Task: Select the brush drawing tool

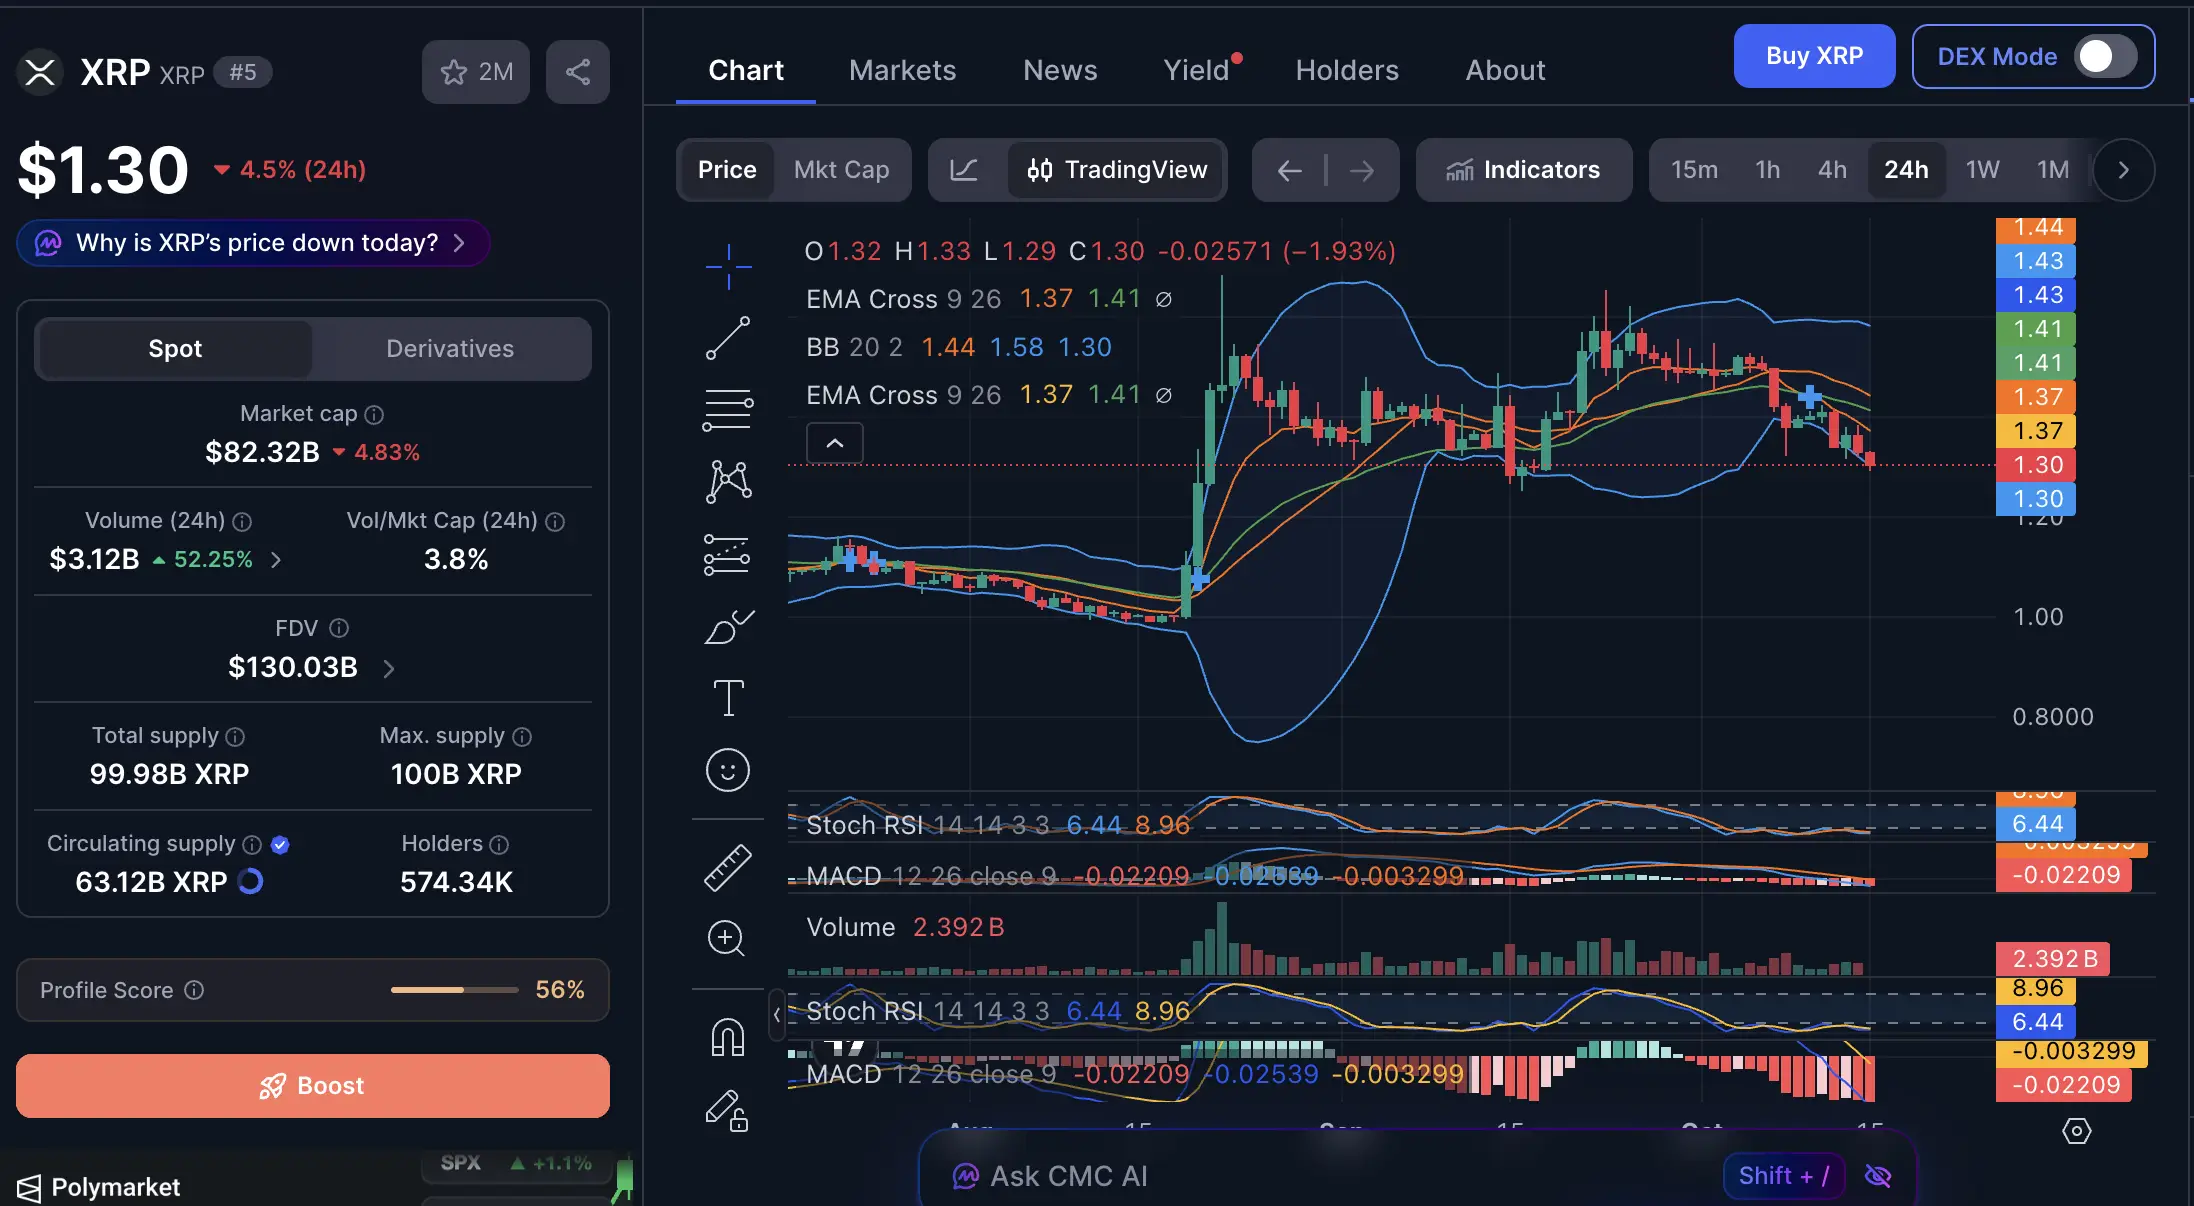Action: point(728,627)
